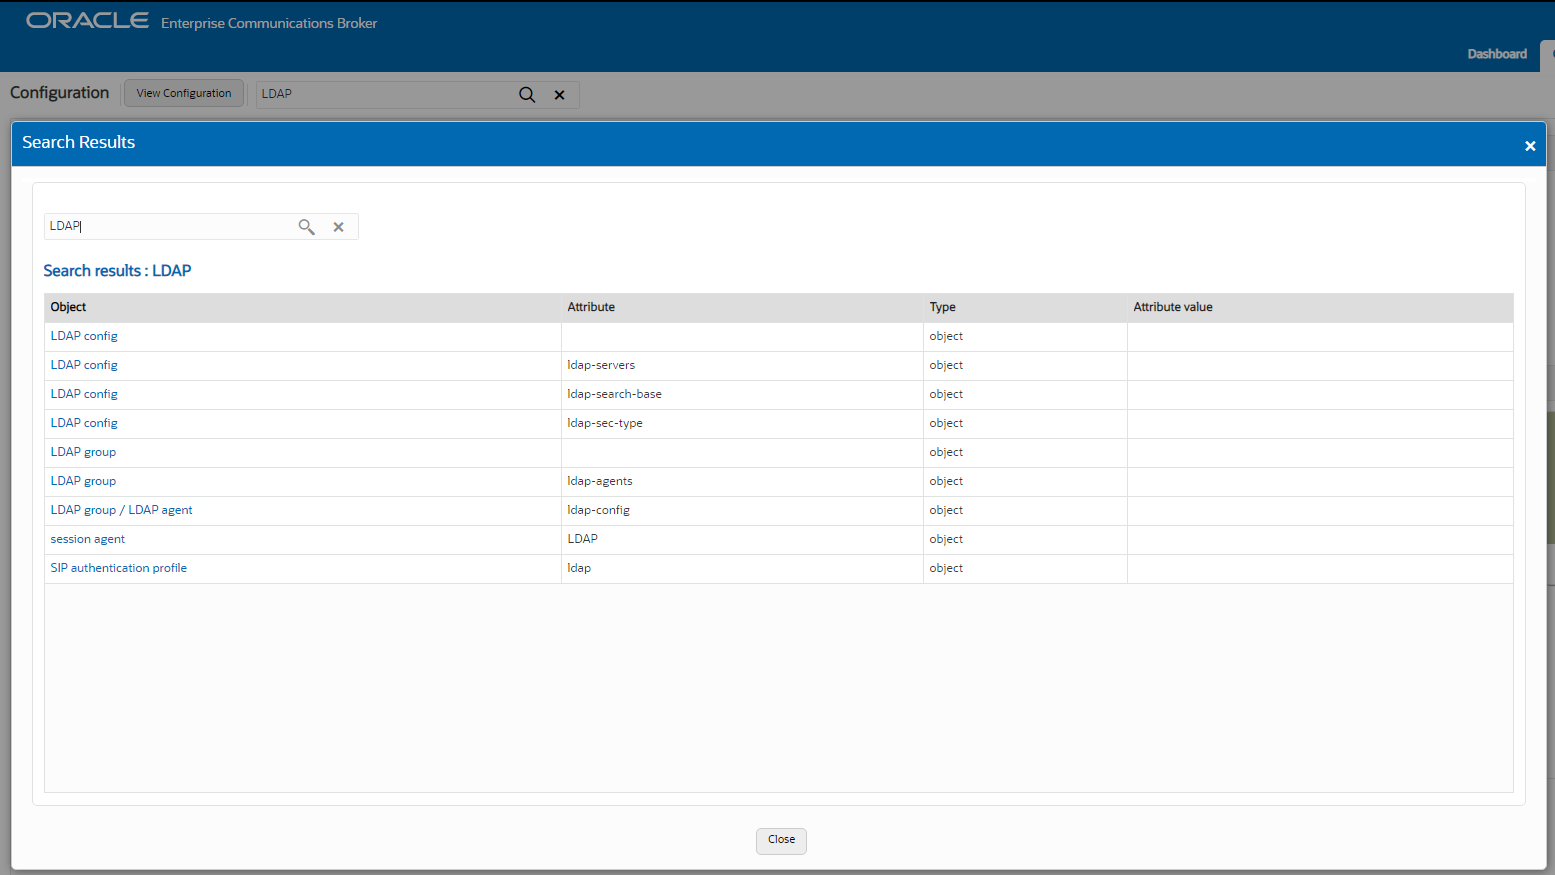Clear the Configuration toolbar search box
The image size is (1555, 875).
[560, 95]
